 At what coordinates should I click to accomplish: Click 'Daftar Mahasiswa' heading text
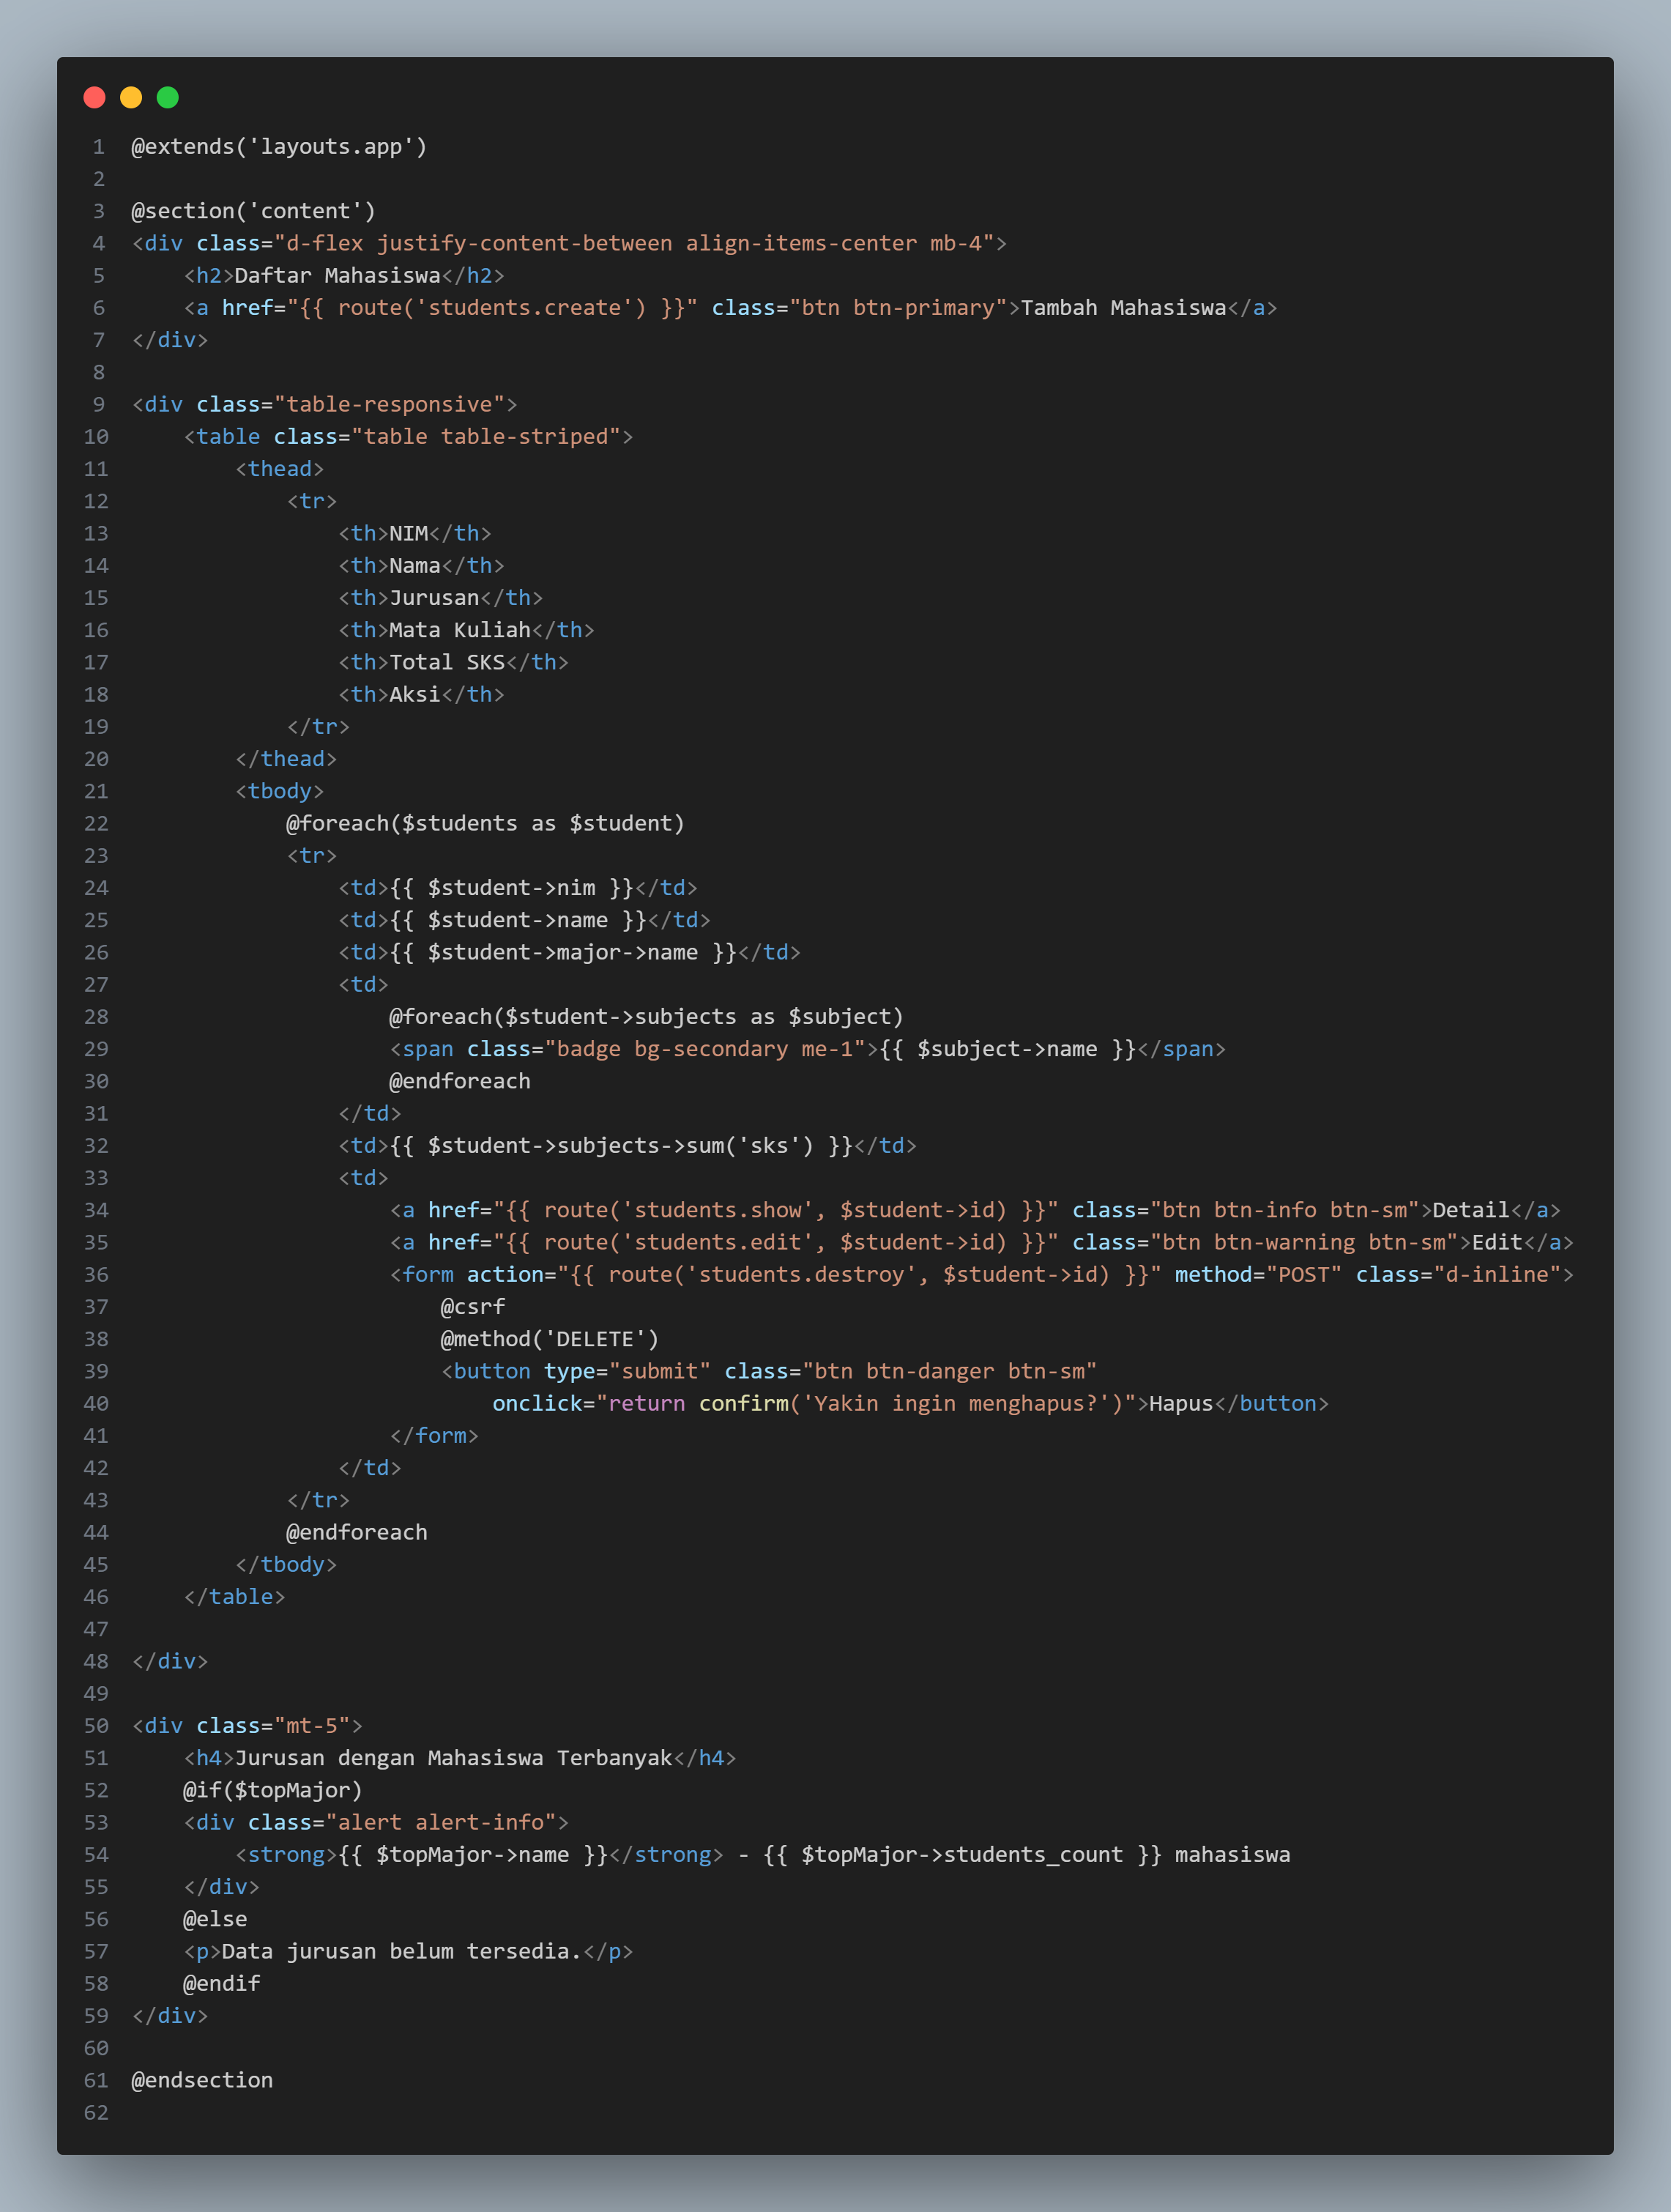(x=337, y=276)
